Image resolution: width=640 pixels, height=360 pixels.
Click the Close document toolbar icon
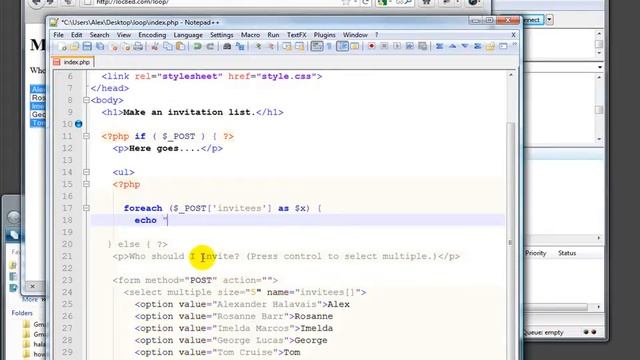tap(115, 47)
